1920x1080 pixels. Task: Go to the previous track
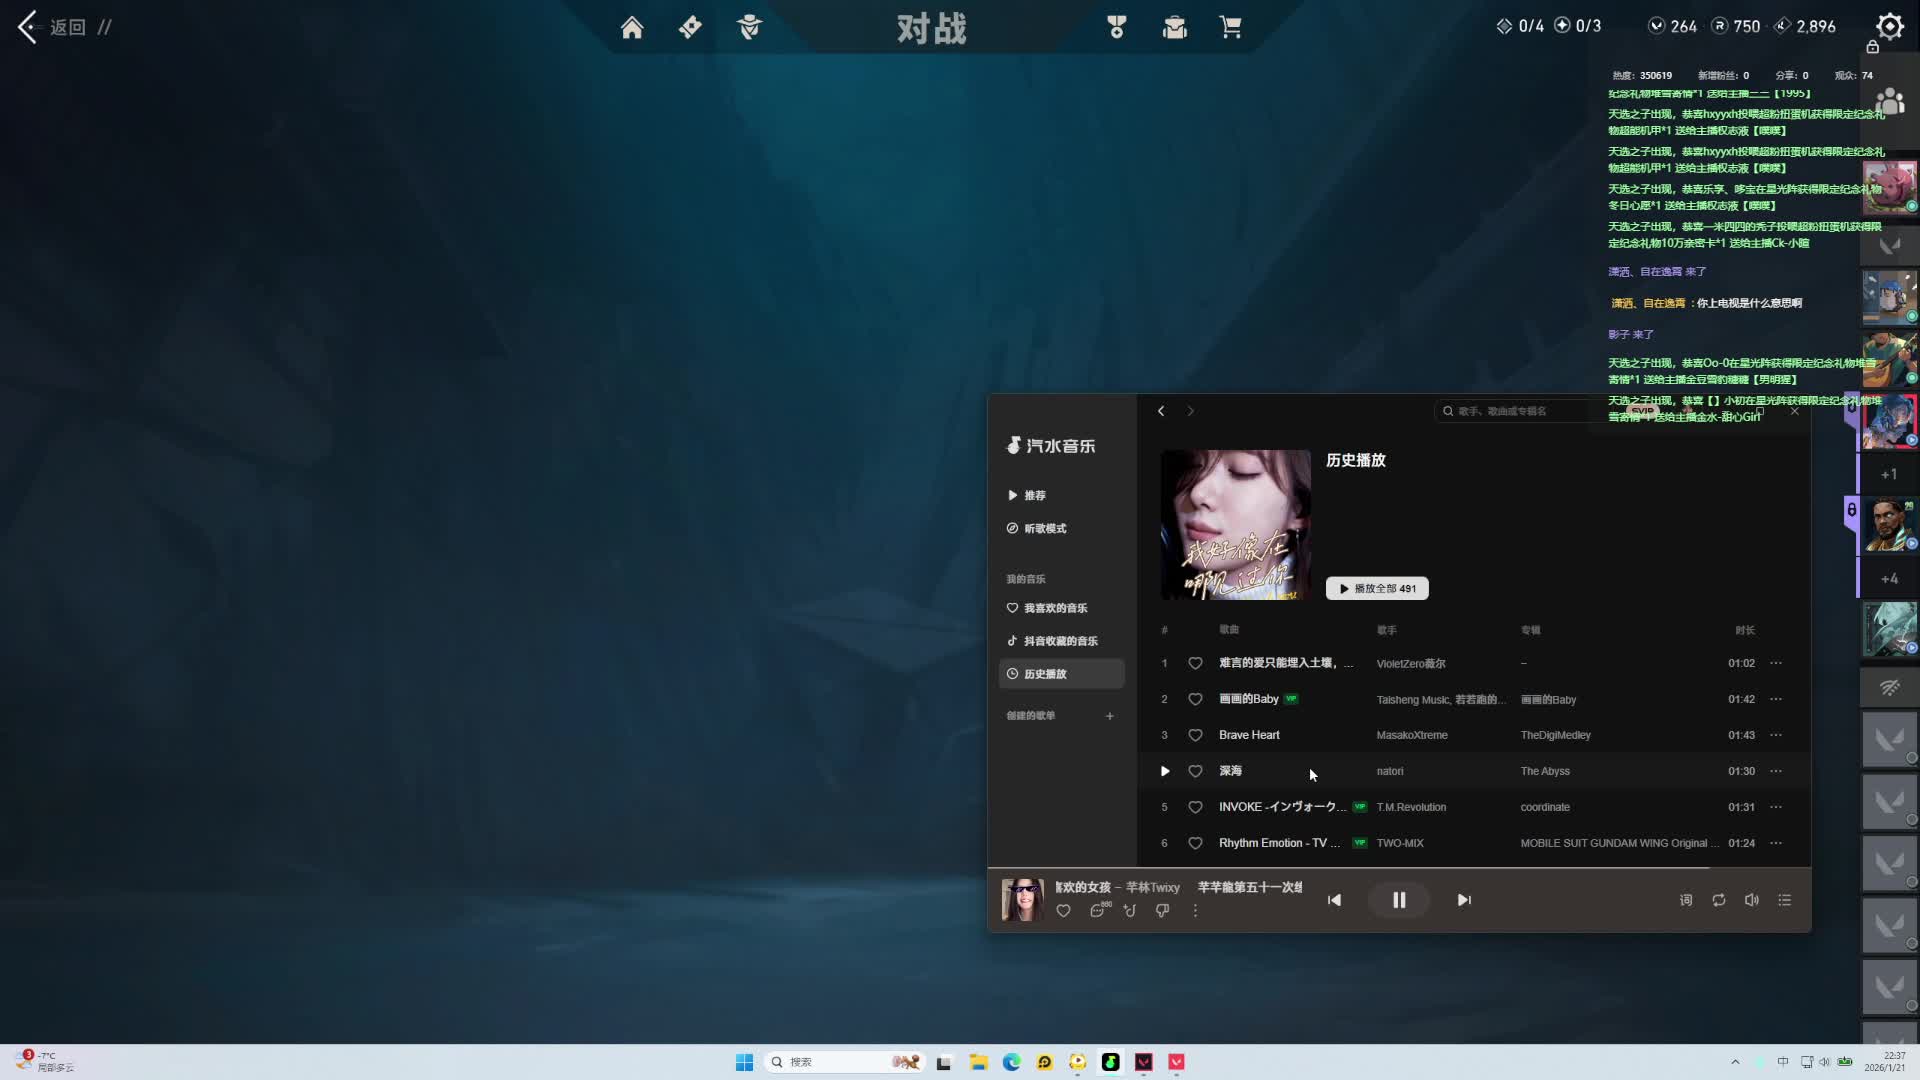tap(1334, 900)
